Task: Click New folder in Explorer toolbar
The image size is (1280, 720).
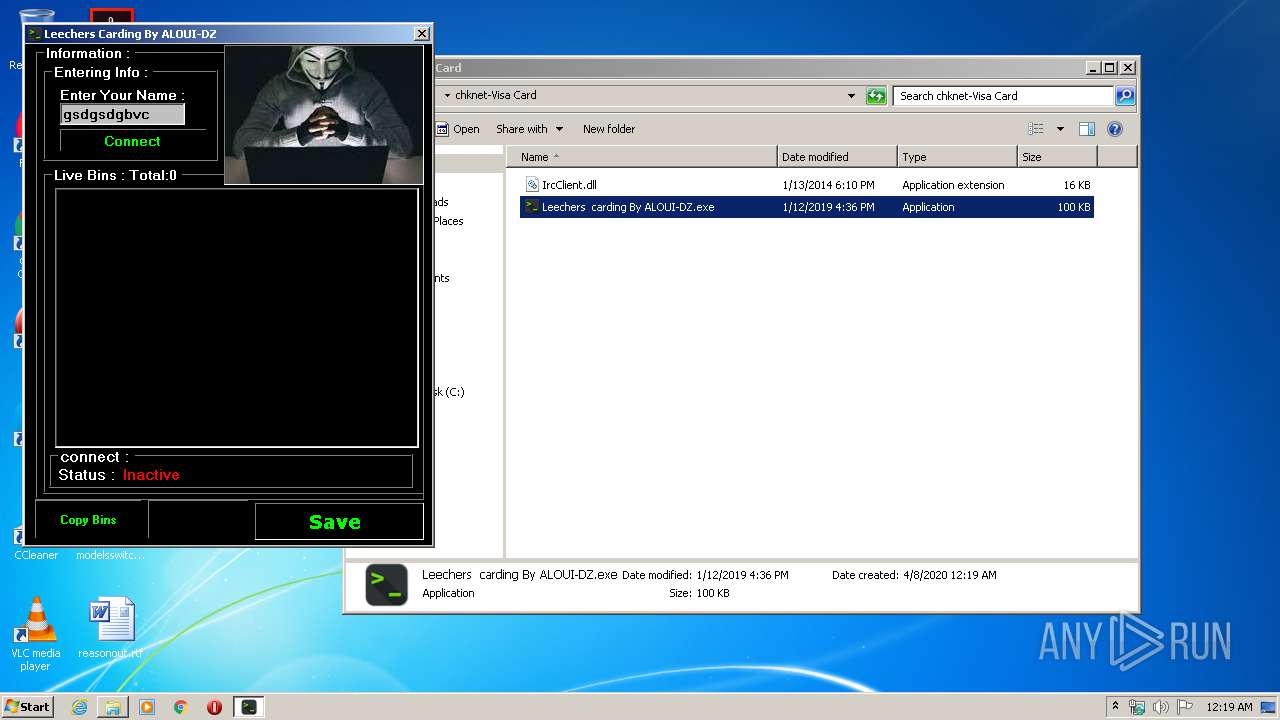Action: [x=609, y=129]
